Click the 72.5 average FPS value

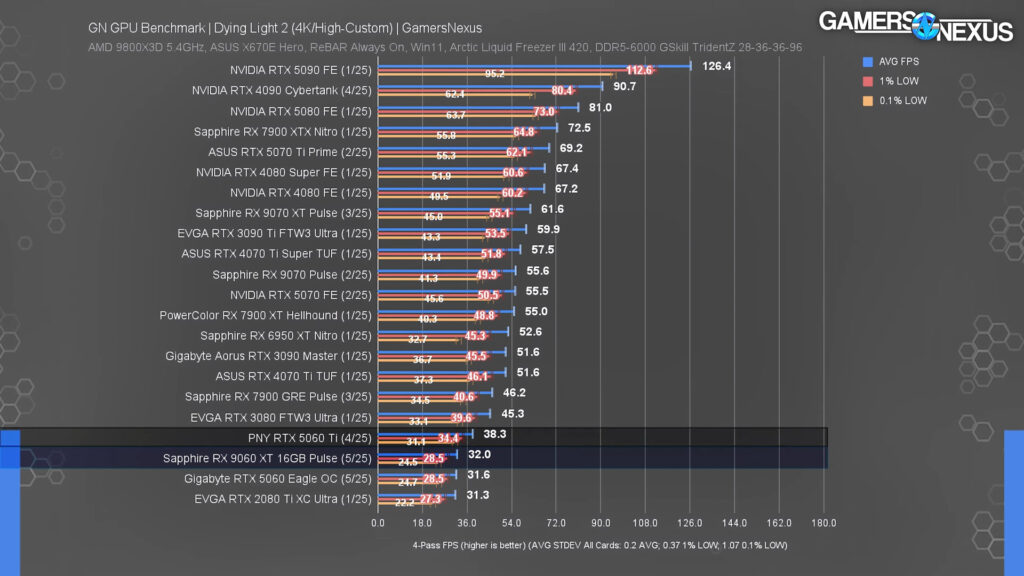579,127
